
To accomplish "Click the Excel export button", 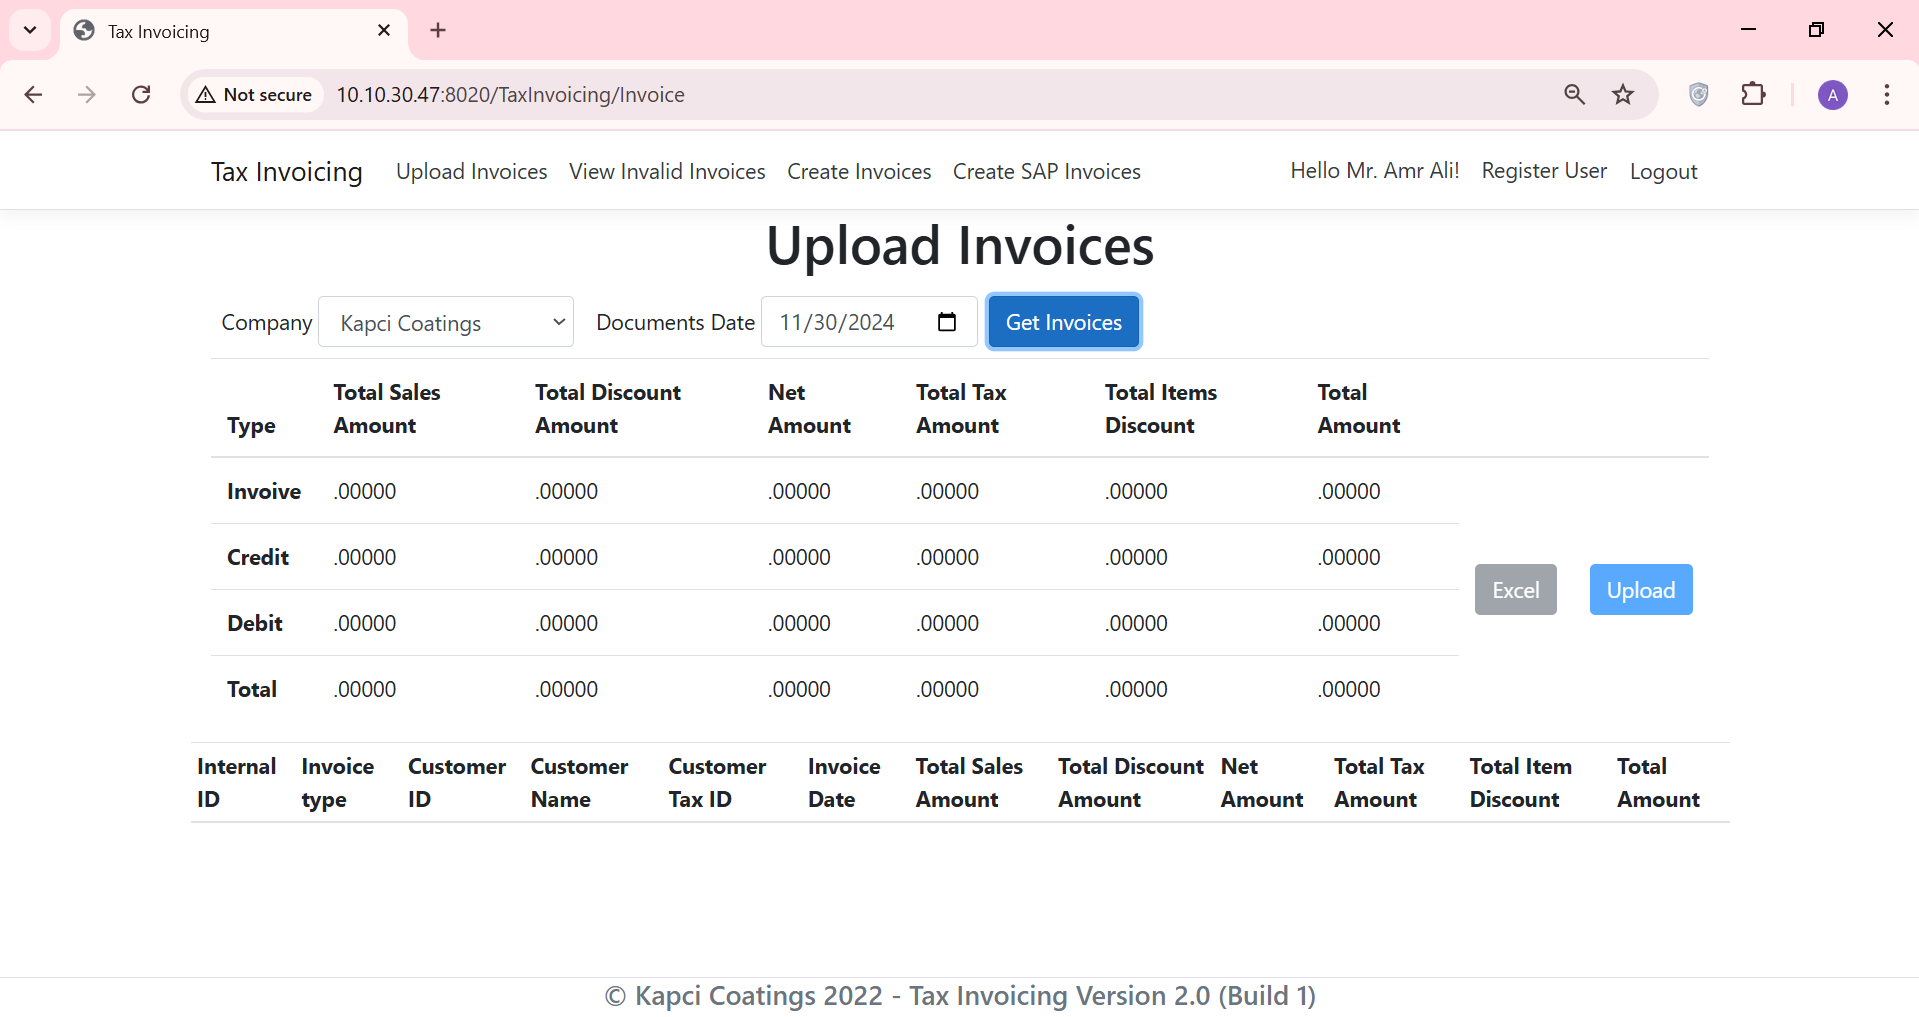I will click(1515, 589).
